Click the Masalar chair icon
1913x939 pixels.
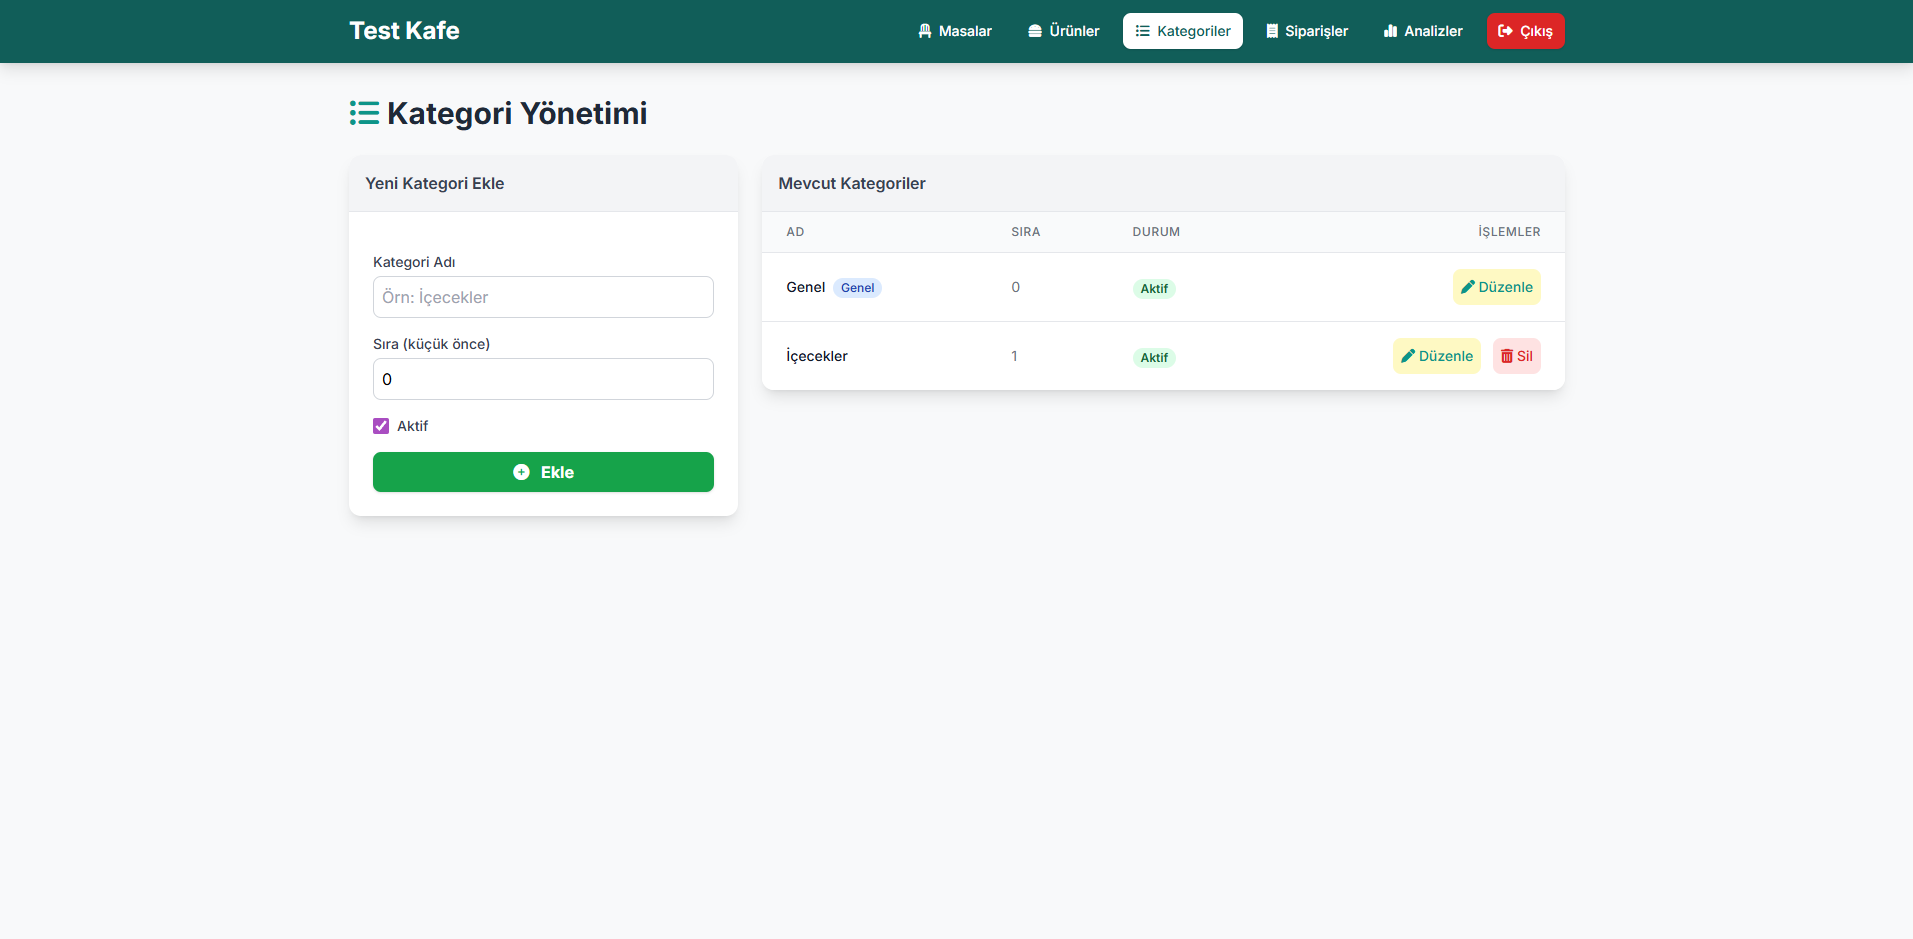tap(925, 31)
